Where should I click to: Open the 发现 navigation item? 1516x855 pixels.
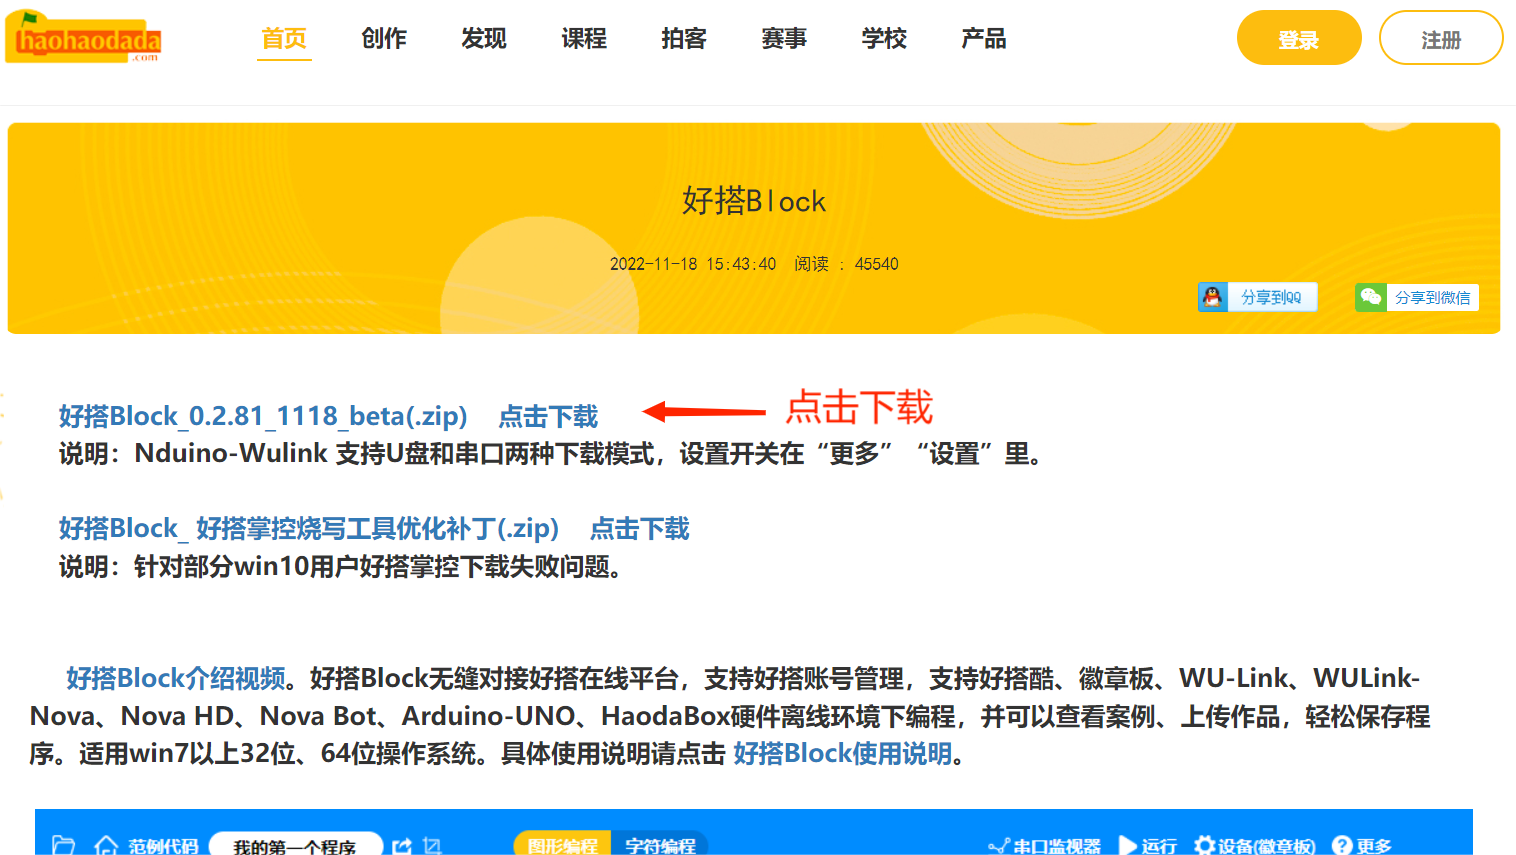[484, 39]
